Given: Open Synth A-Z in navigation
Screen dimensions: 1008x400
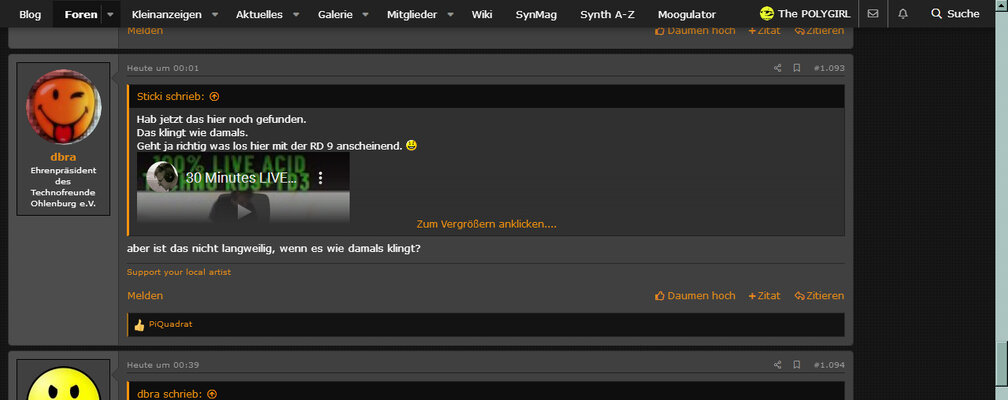Looking at the screenshot, I should (x=607, y=14).
